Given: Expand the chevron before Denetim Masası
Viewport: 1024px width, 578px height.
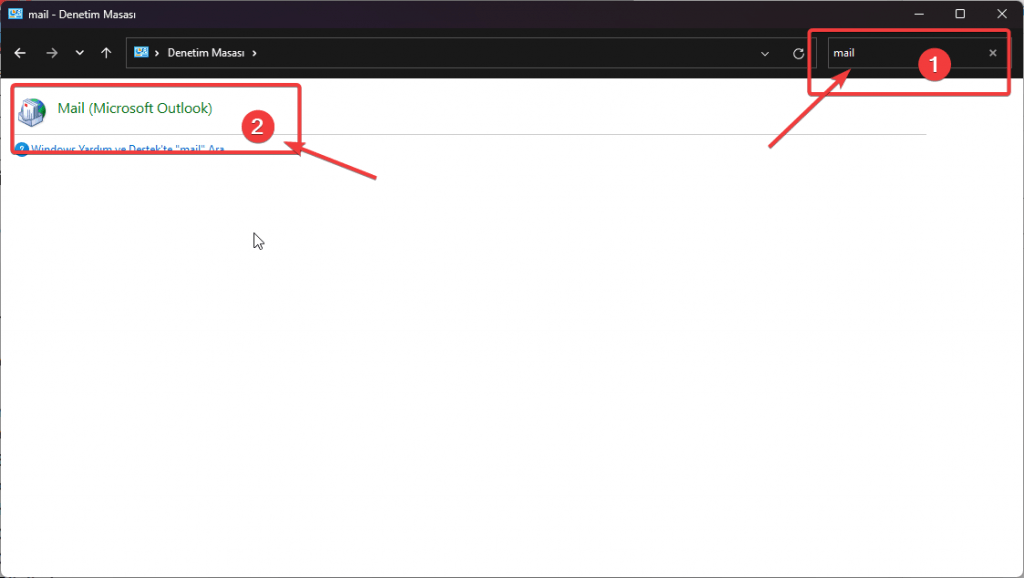Looking at the screenshot, I should click(x=158, y=53).
